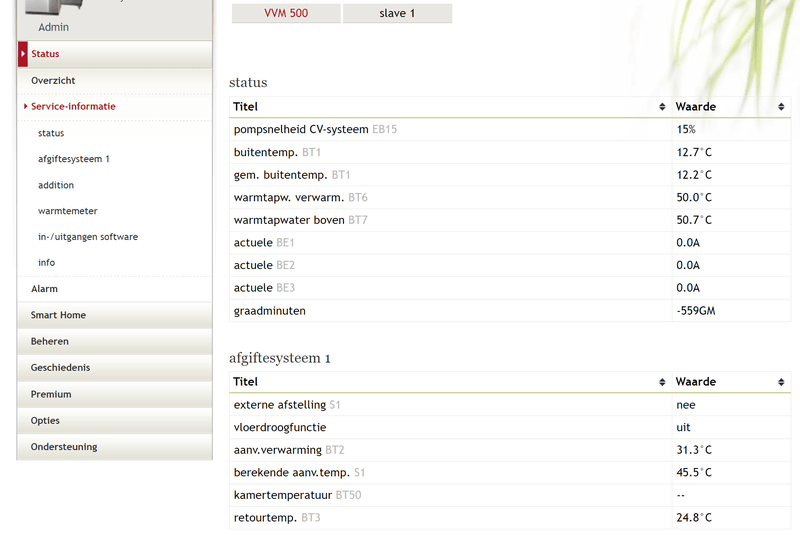Jump to the addition section
Screen dimensions: 800x539
click(56, 185)
